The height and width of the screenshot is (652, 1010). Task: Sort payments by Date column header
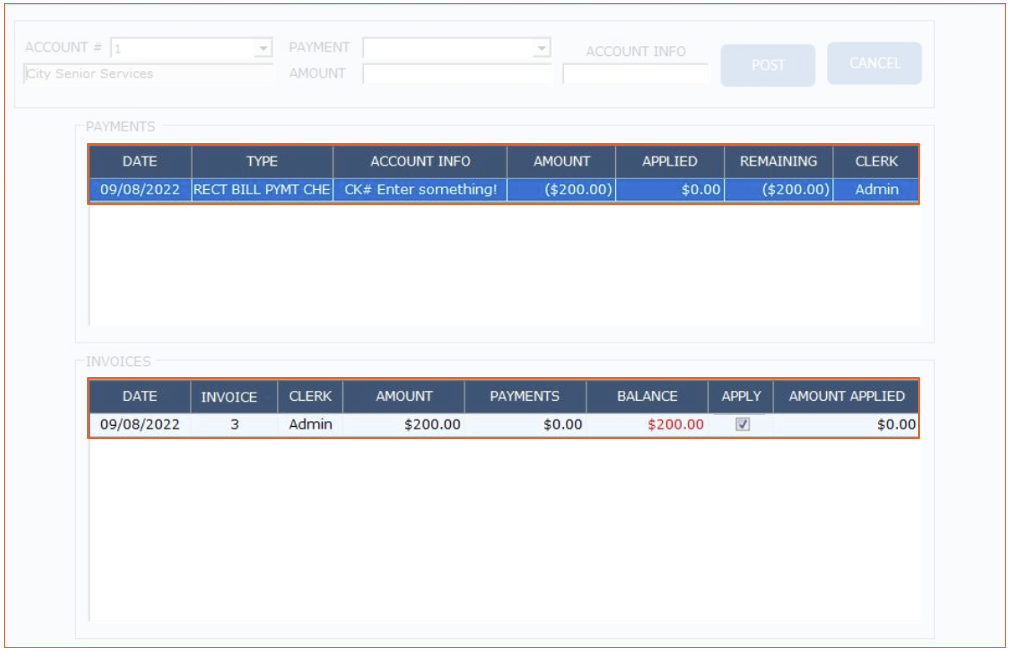coord(140,161)
